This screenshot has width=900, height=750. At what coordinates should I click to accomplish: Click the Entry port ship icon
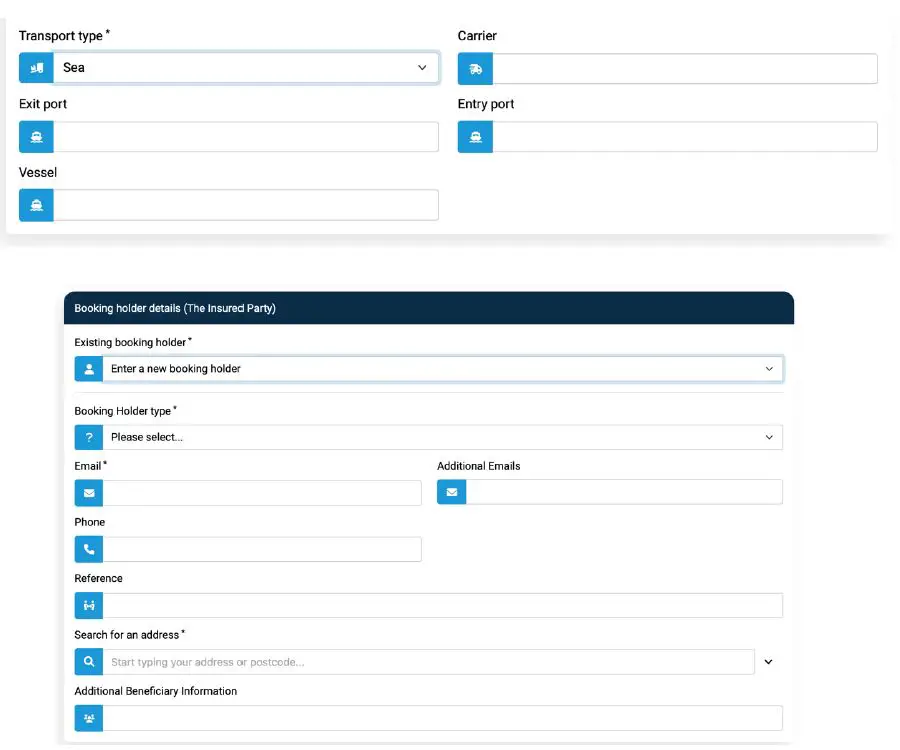click(475, 136)
